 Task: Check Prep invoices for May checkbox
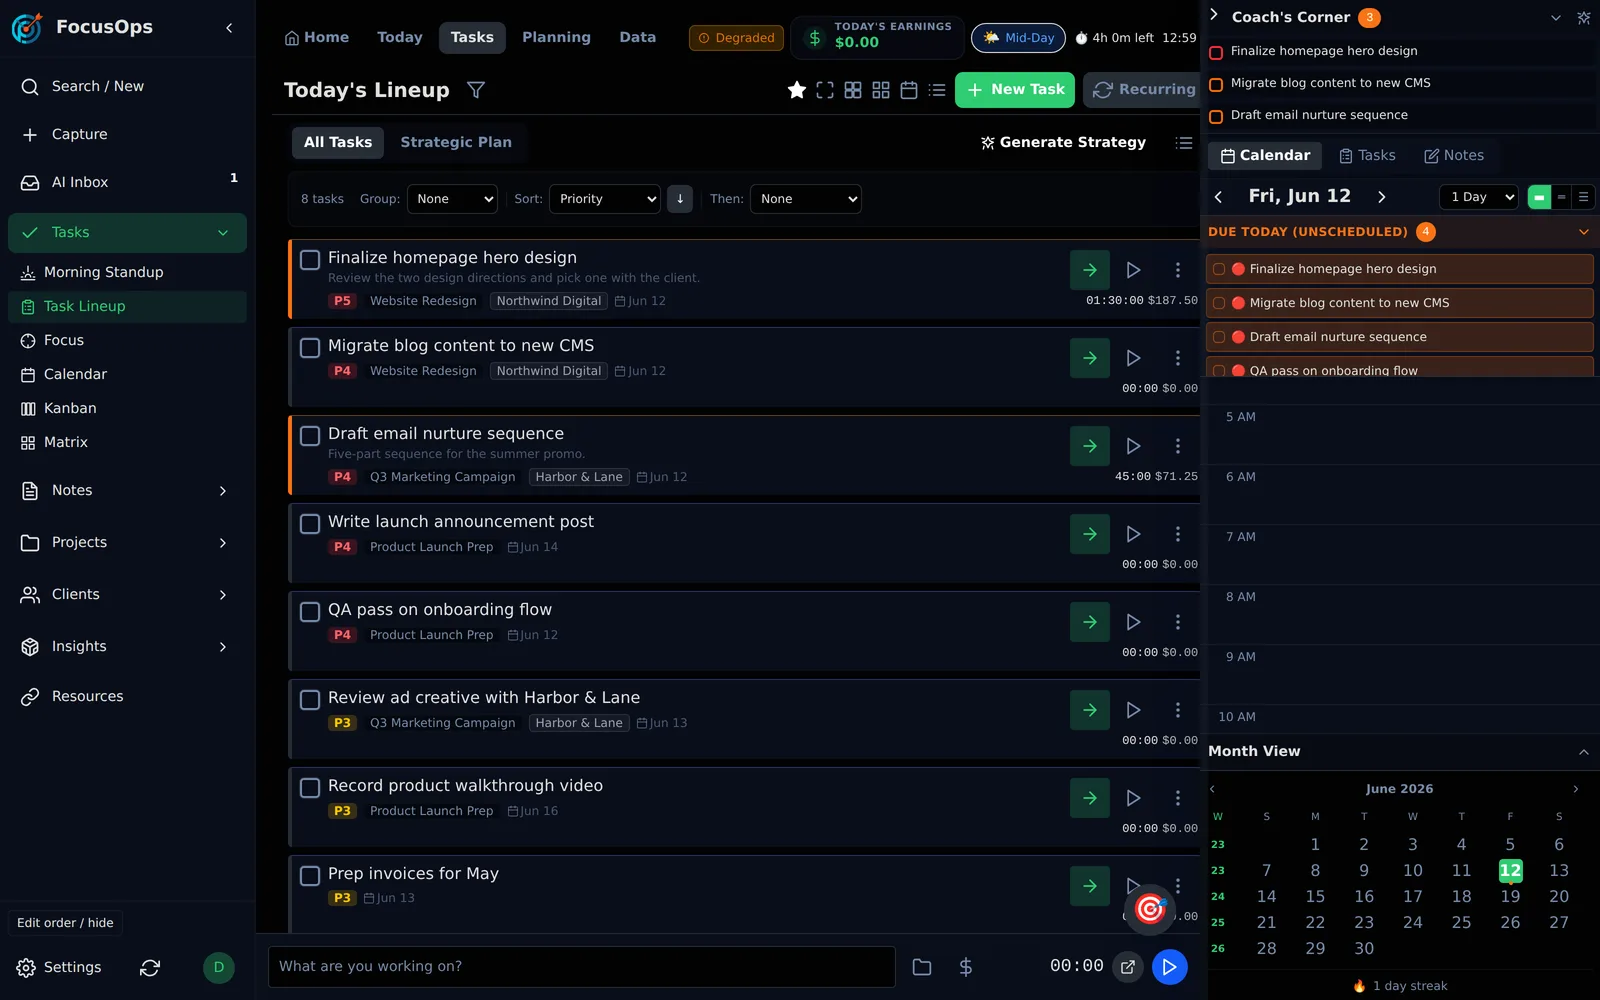pyautogui.click(x=310, y=876)
